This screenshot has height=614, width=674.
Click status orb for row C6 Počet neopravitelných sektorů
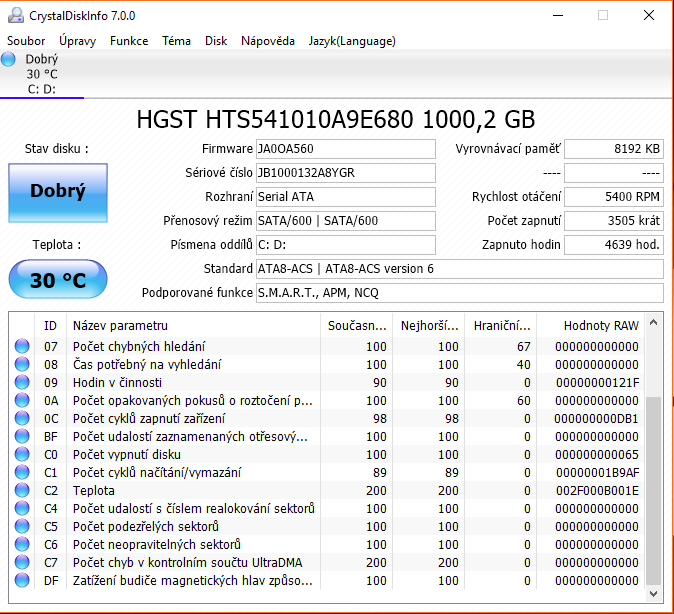(x=22, y=545)
